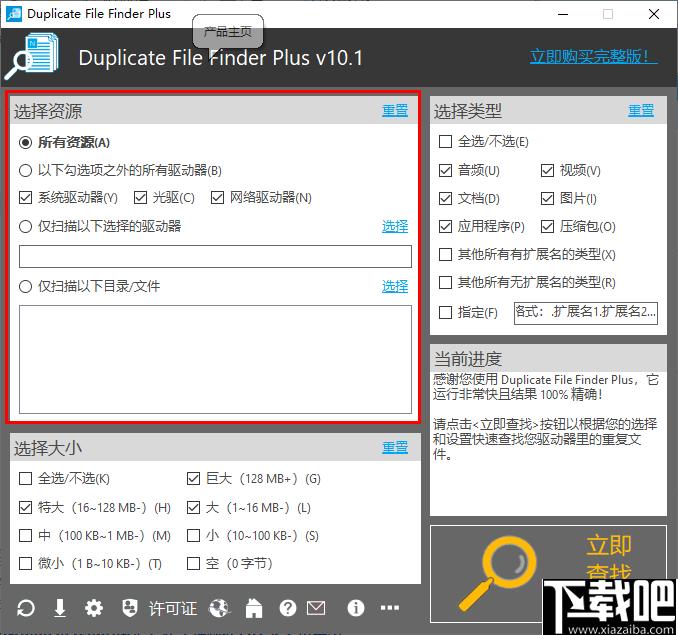
Task: Toggle the 光驱(C) optical drive checkbox
Action: pyautogui.click(x=140, y=198)
